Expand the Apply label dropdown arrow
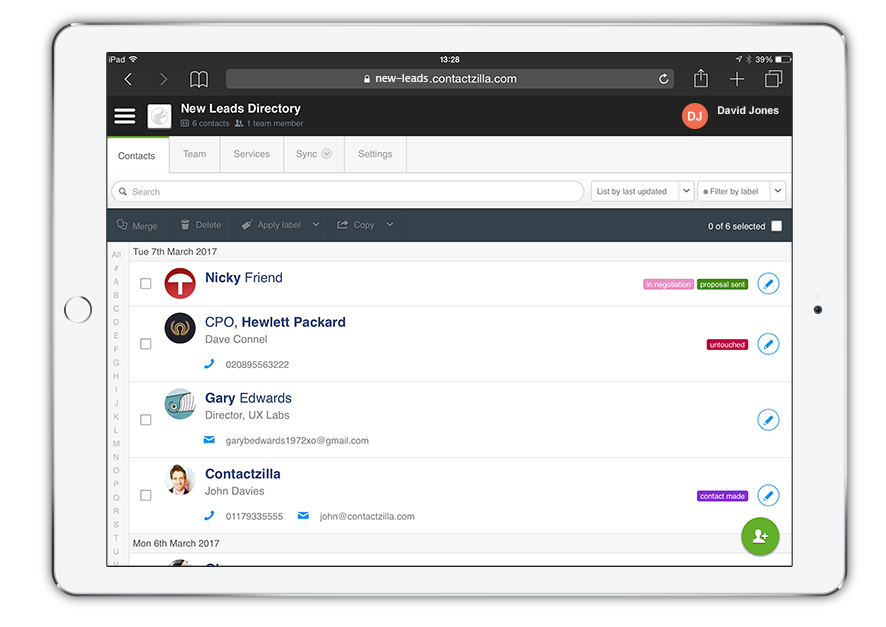The image size is (886, 627). coord(316,225)
